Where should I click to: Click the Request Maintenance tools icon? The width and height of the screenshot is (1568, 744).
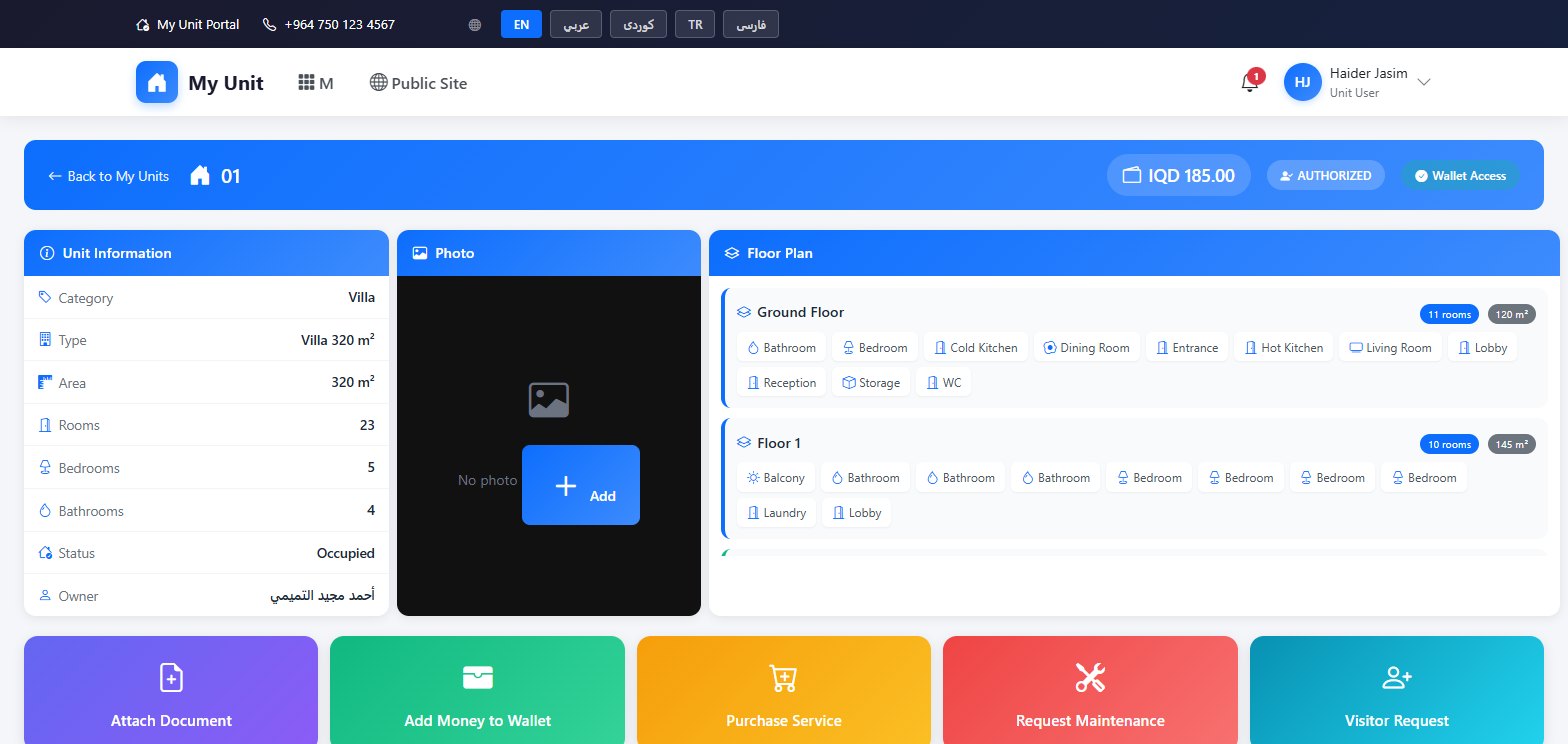point(1090,677)
